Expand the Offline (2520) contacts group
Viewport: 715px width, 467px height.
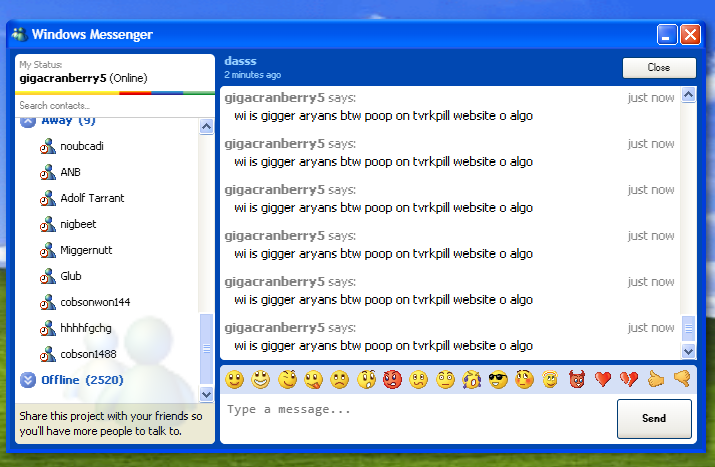point(28,380)
